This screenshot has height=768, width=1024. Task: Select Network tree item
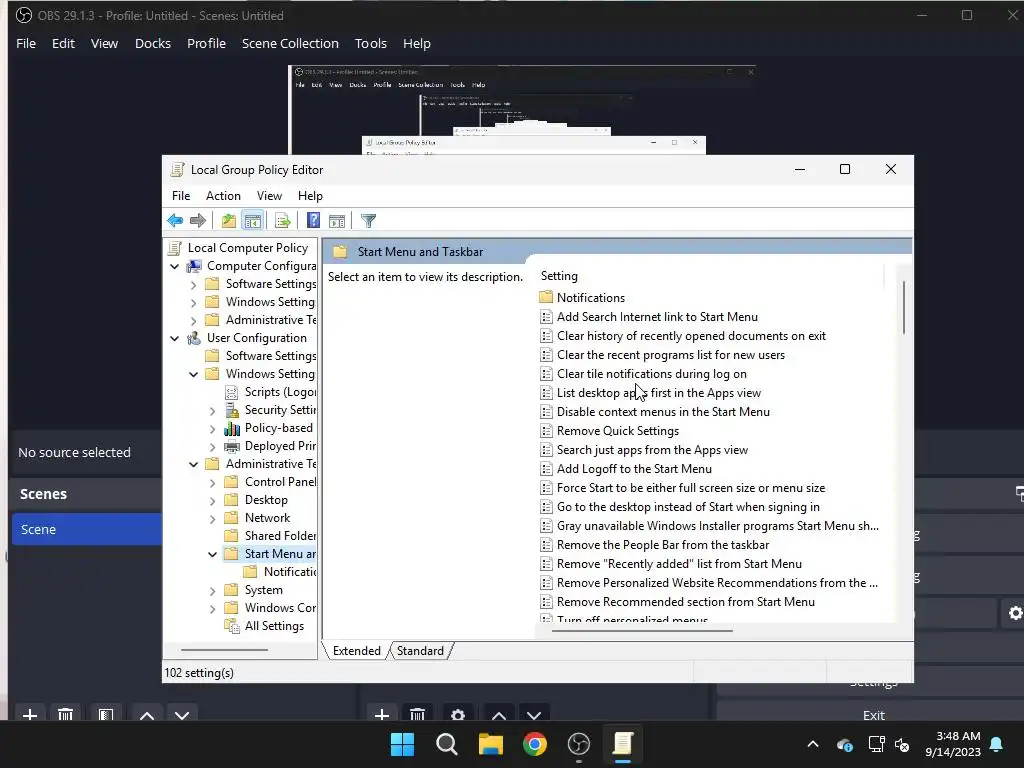[x=267, y=518]
